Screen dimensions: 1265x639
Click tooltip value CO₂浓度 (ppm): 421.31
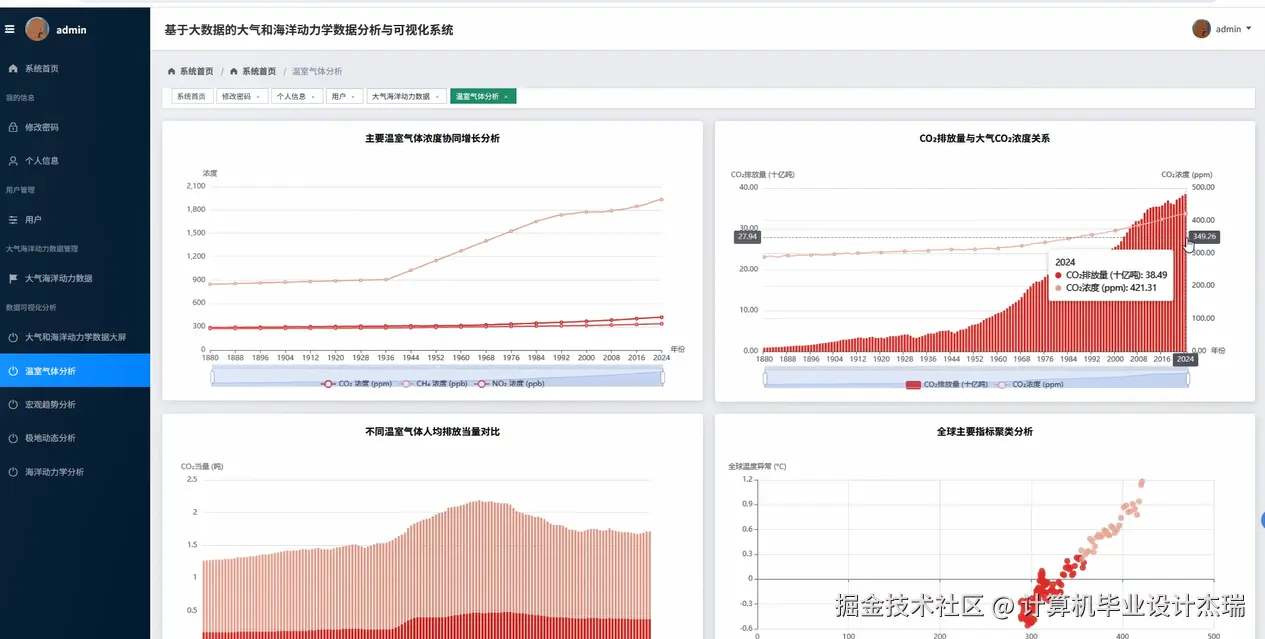coord(1111,287)
